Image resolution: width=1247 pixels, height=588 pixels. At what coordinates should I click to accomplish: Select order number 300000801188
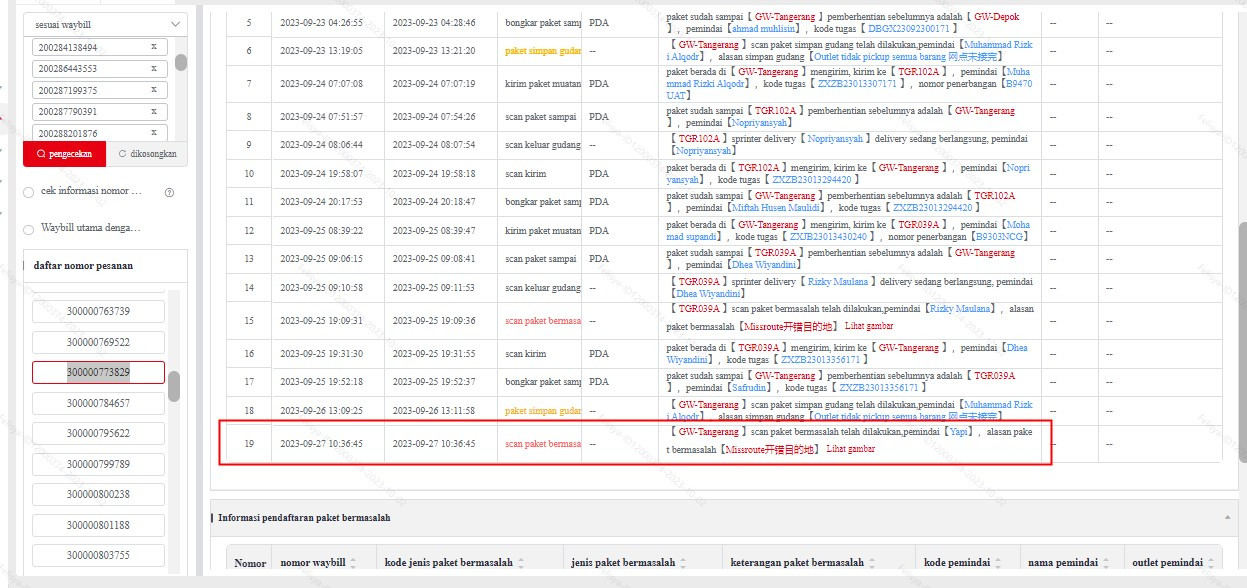98,525
